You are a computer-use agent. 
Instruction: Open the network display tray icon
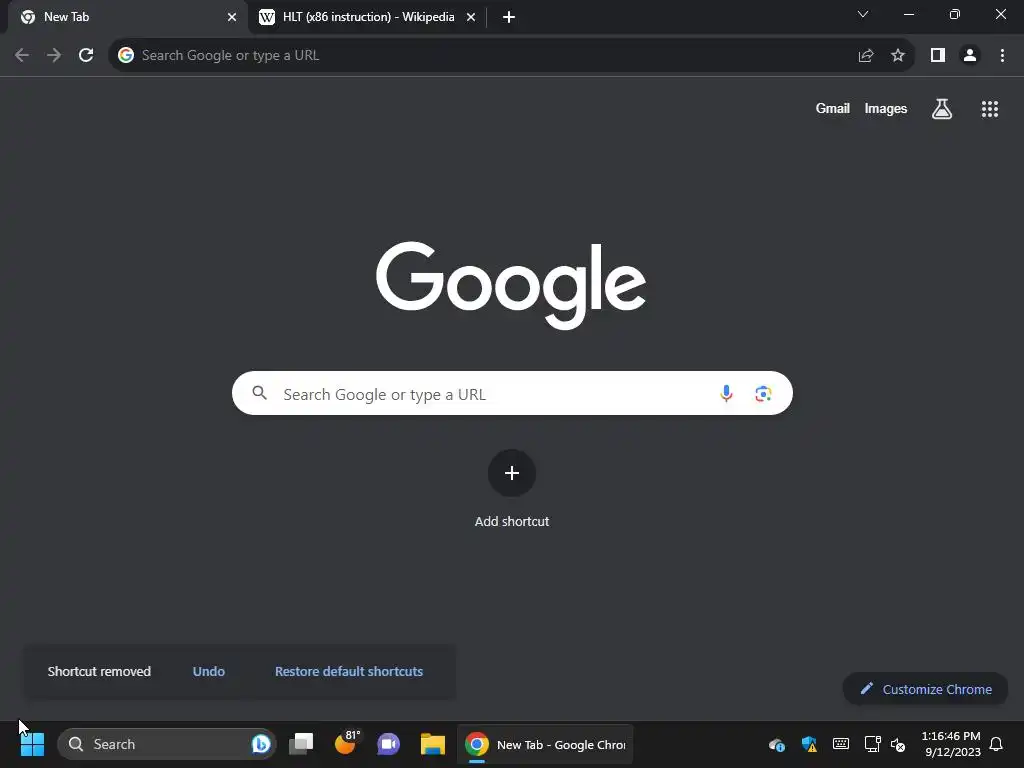[872, 744]
